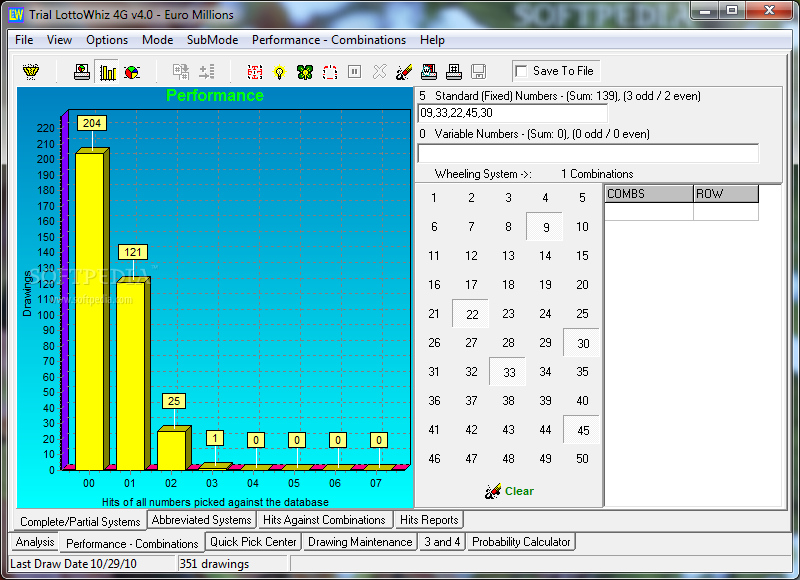Click the empty first row under COMBS

click(648, 212)
